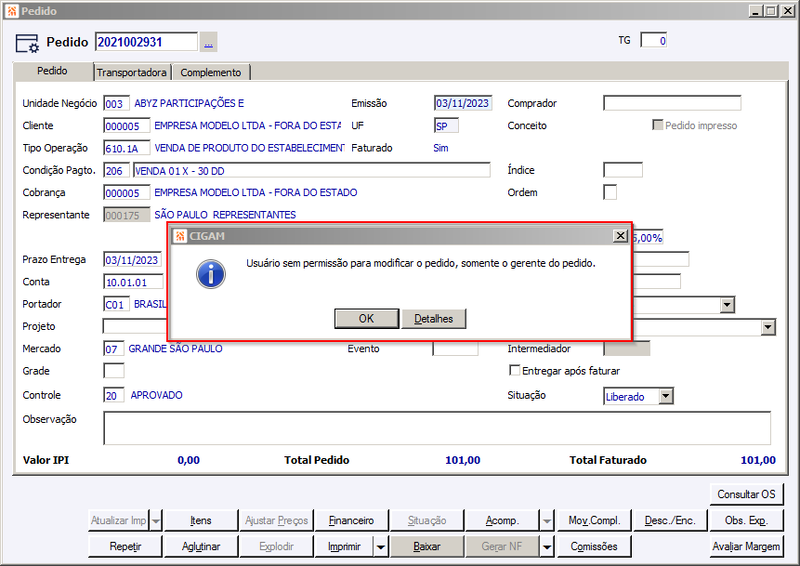Click the CIGAM logo in the dialog title bar
Viewport: 800px width, 566px height.
click(x=180, y=236)
